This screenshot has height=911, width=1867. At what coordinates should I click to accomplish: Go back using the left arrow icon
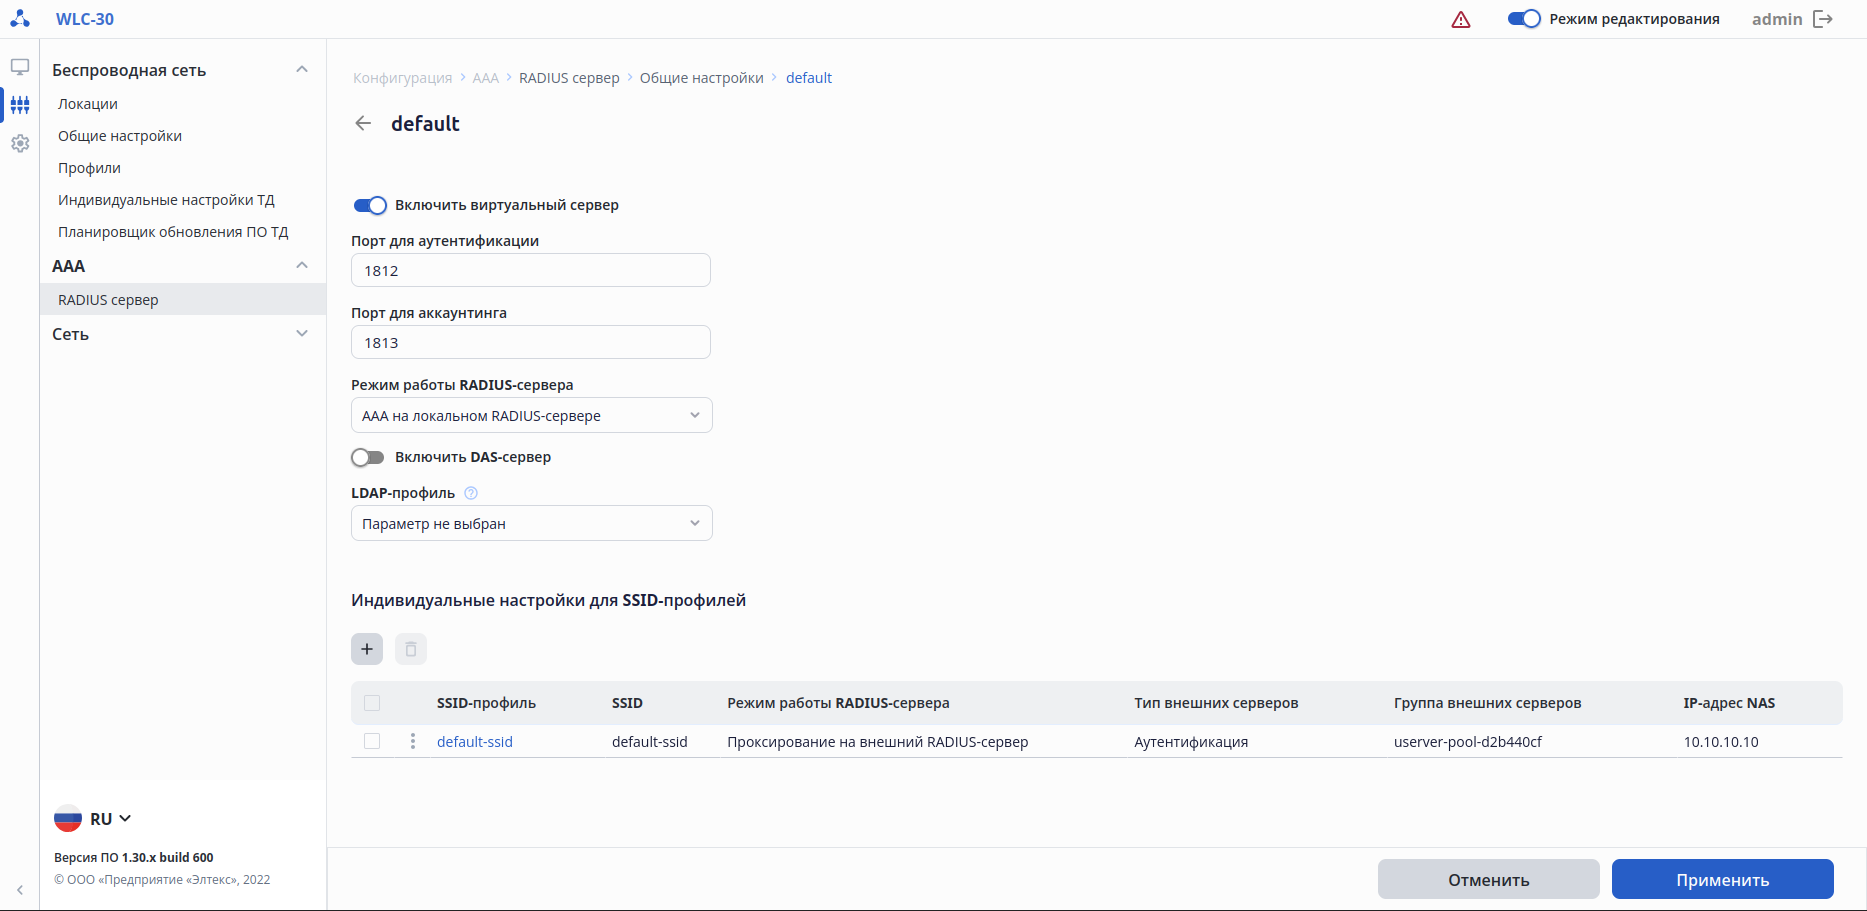click(363, 123)
